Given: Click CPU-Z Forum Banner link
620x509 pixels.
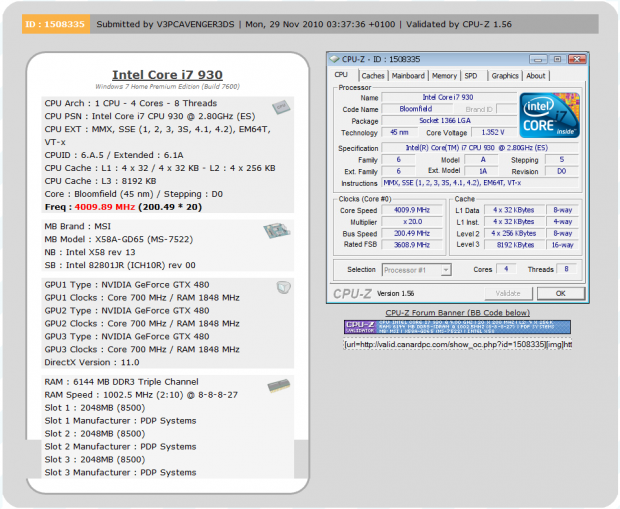Looking at the screenshot, I should click(457, 313).
